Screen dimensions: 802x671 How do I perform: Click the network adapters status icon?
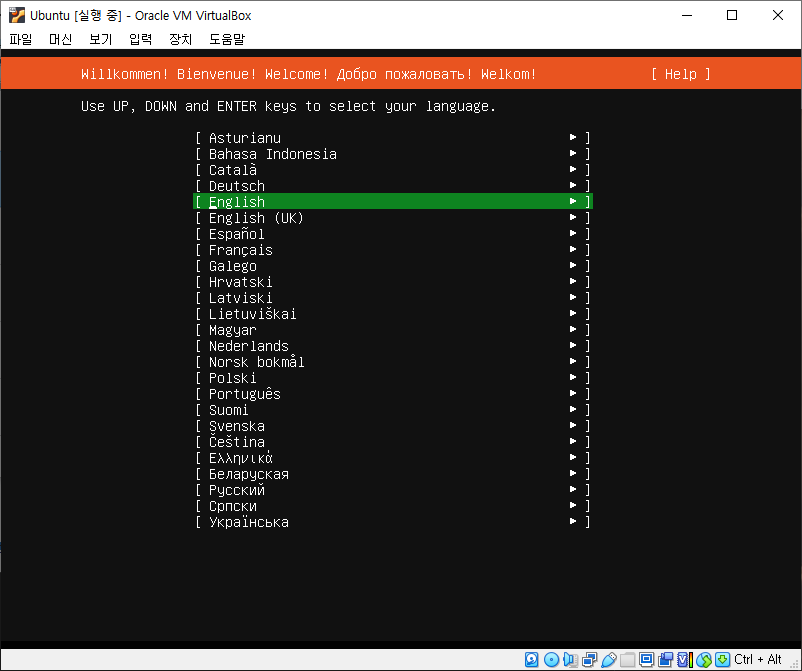pyautogui.click(x=589, y=660)
